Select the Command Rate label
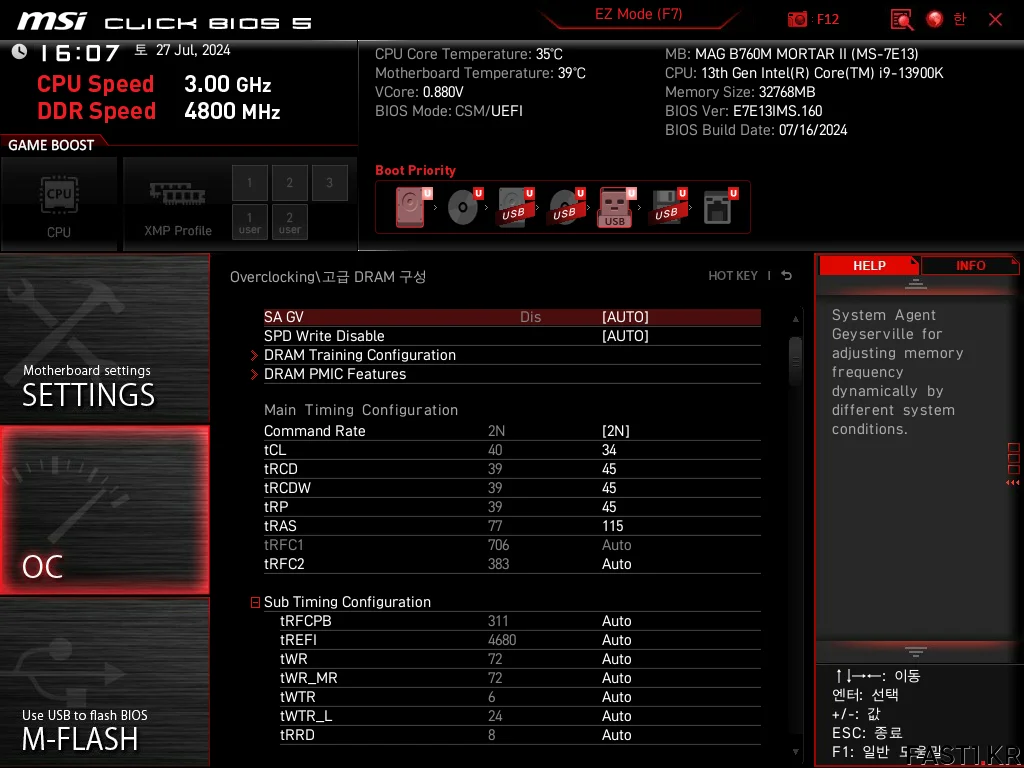The height and width of the screenshot is (768, 1024). (314, 431)
